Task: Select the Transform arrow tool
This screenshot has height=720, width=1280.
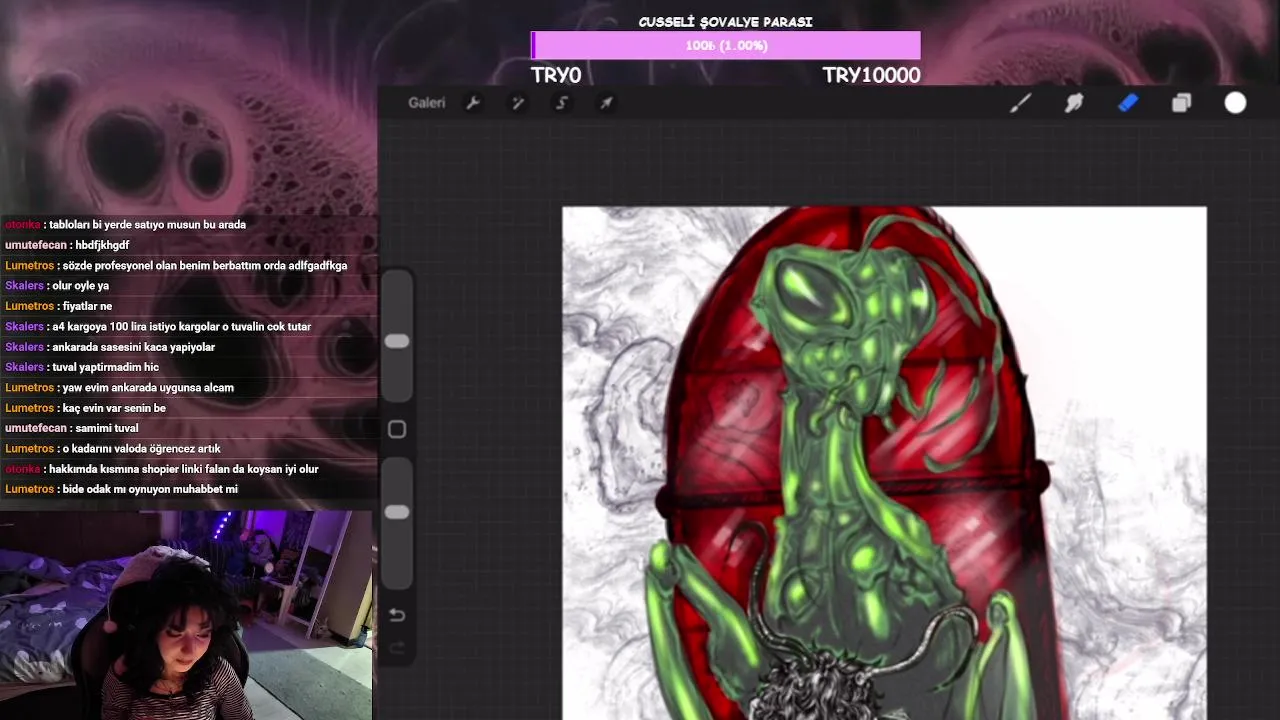Action: tap(606, 103)
